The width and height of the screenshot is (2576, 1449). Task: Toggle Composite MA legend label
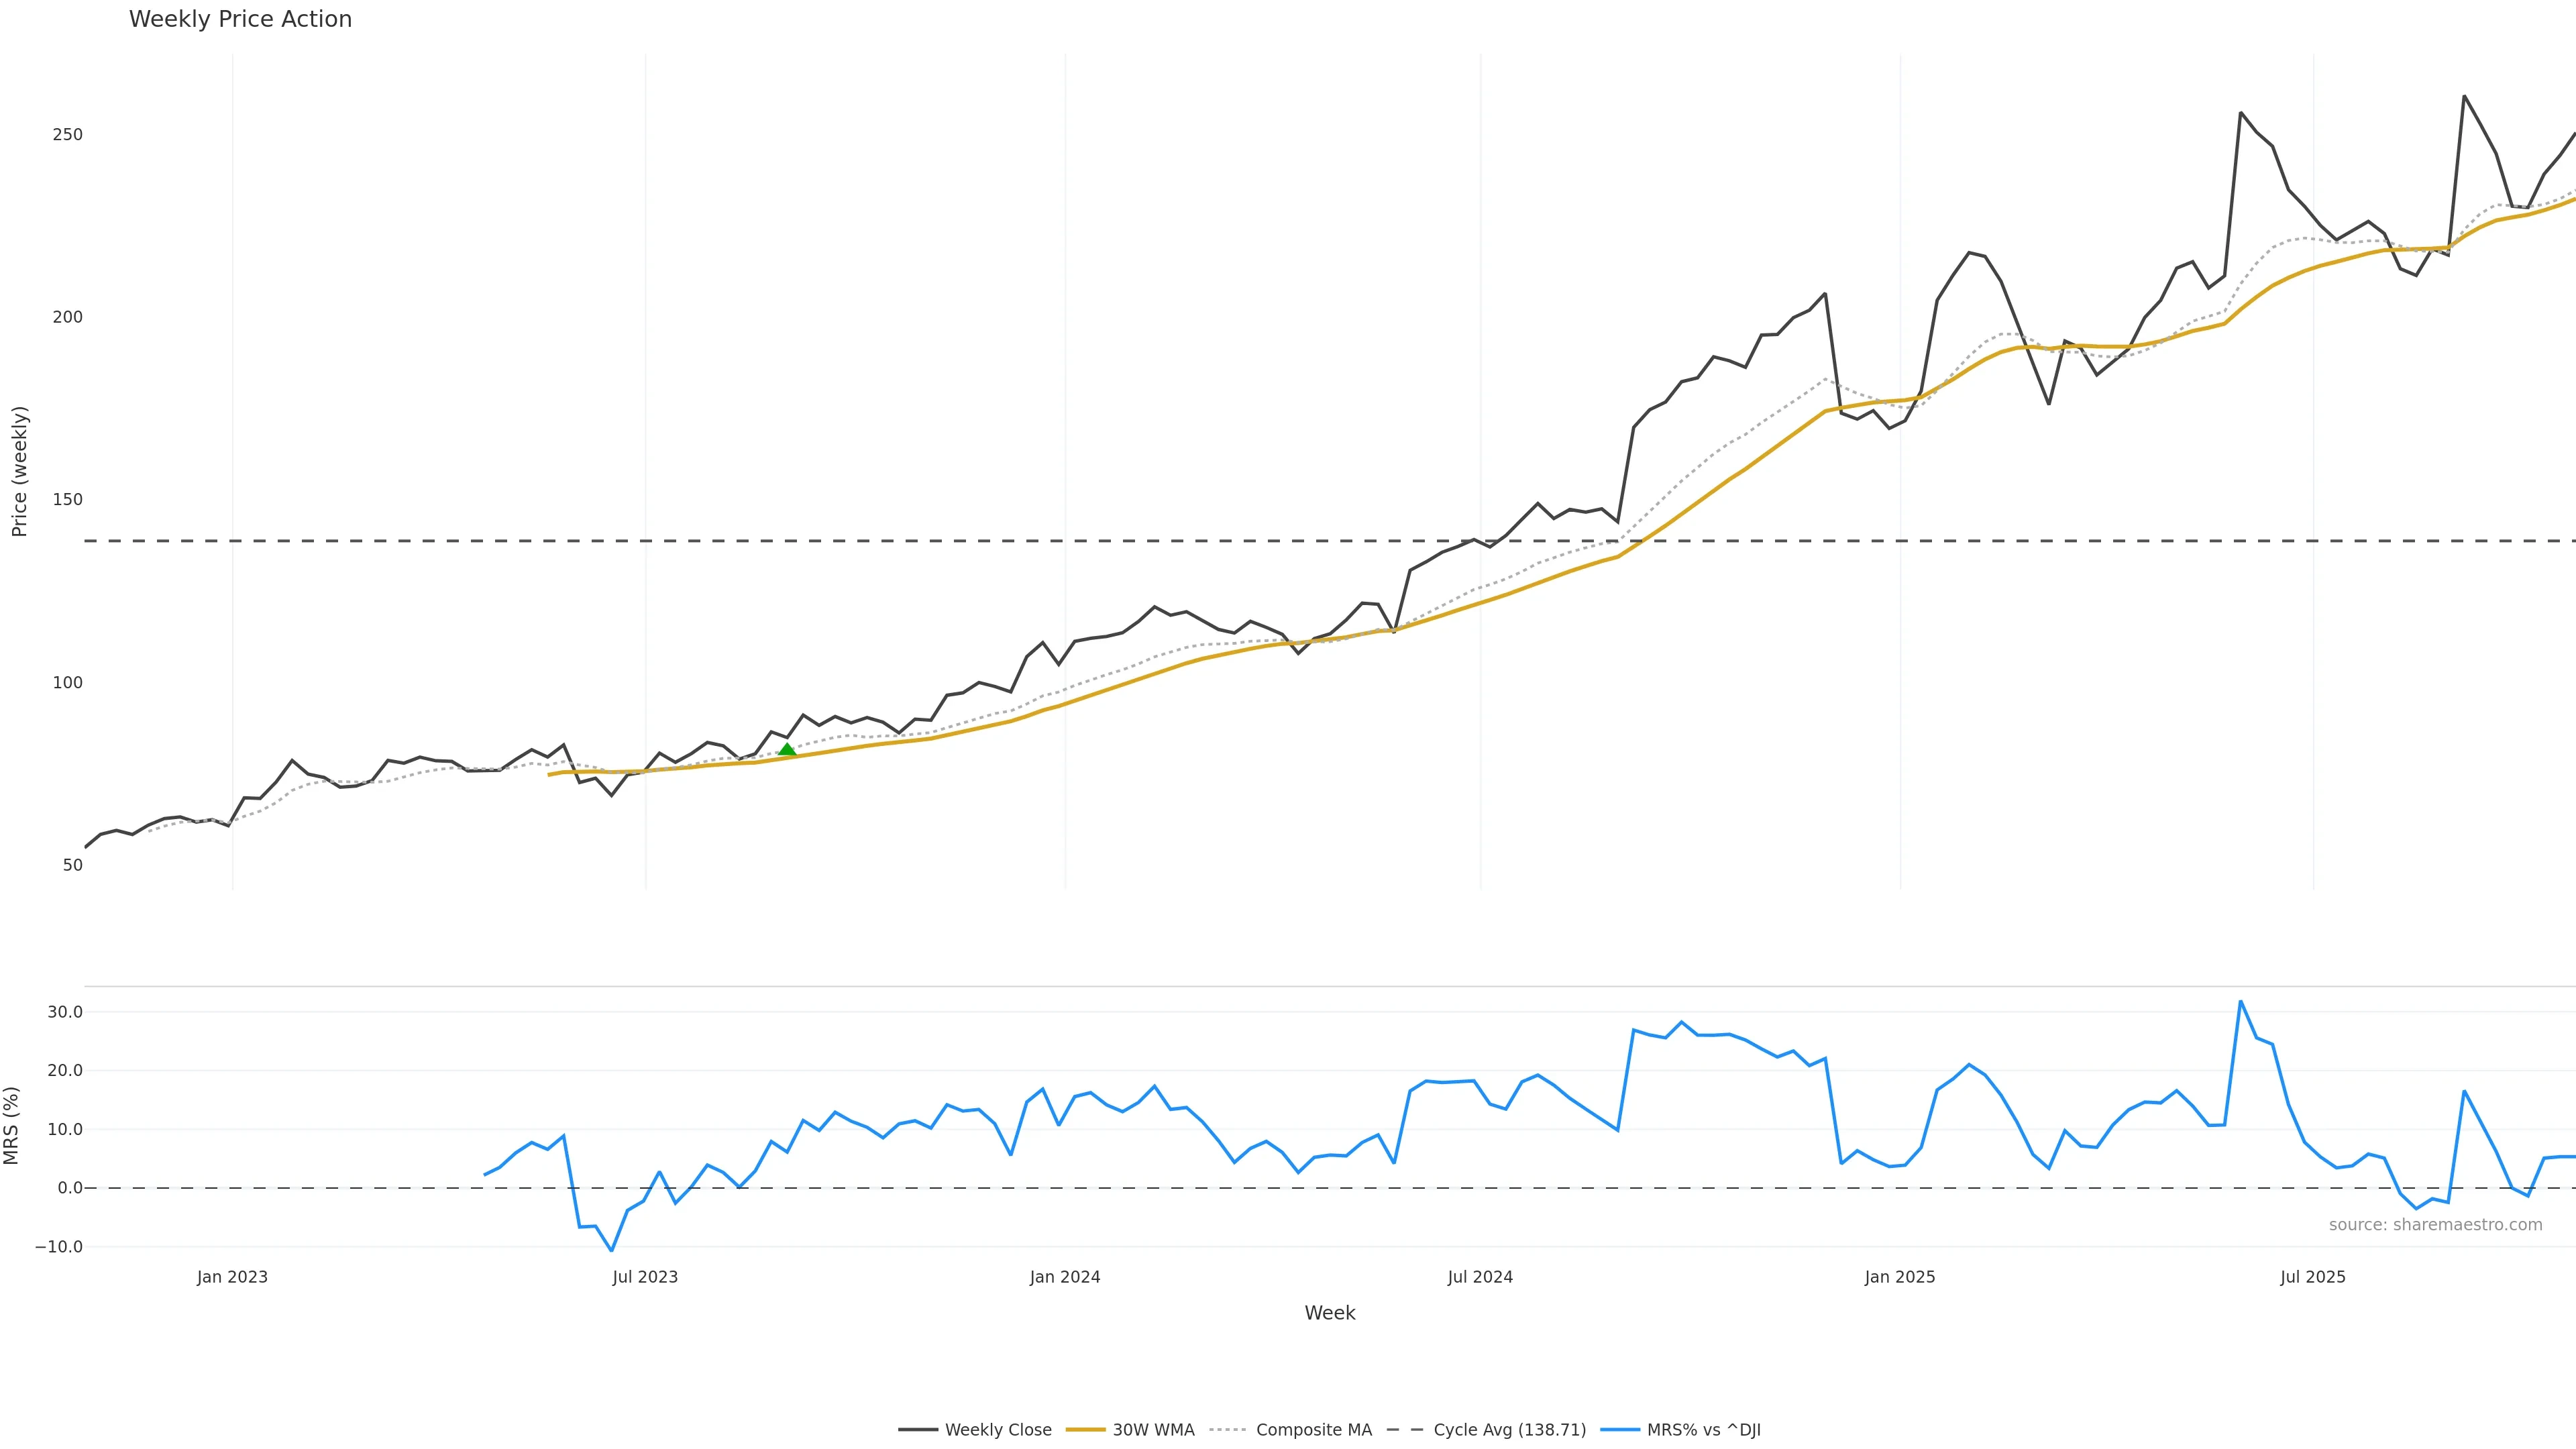(1313, 1430)
